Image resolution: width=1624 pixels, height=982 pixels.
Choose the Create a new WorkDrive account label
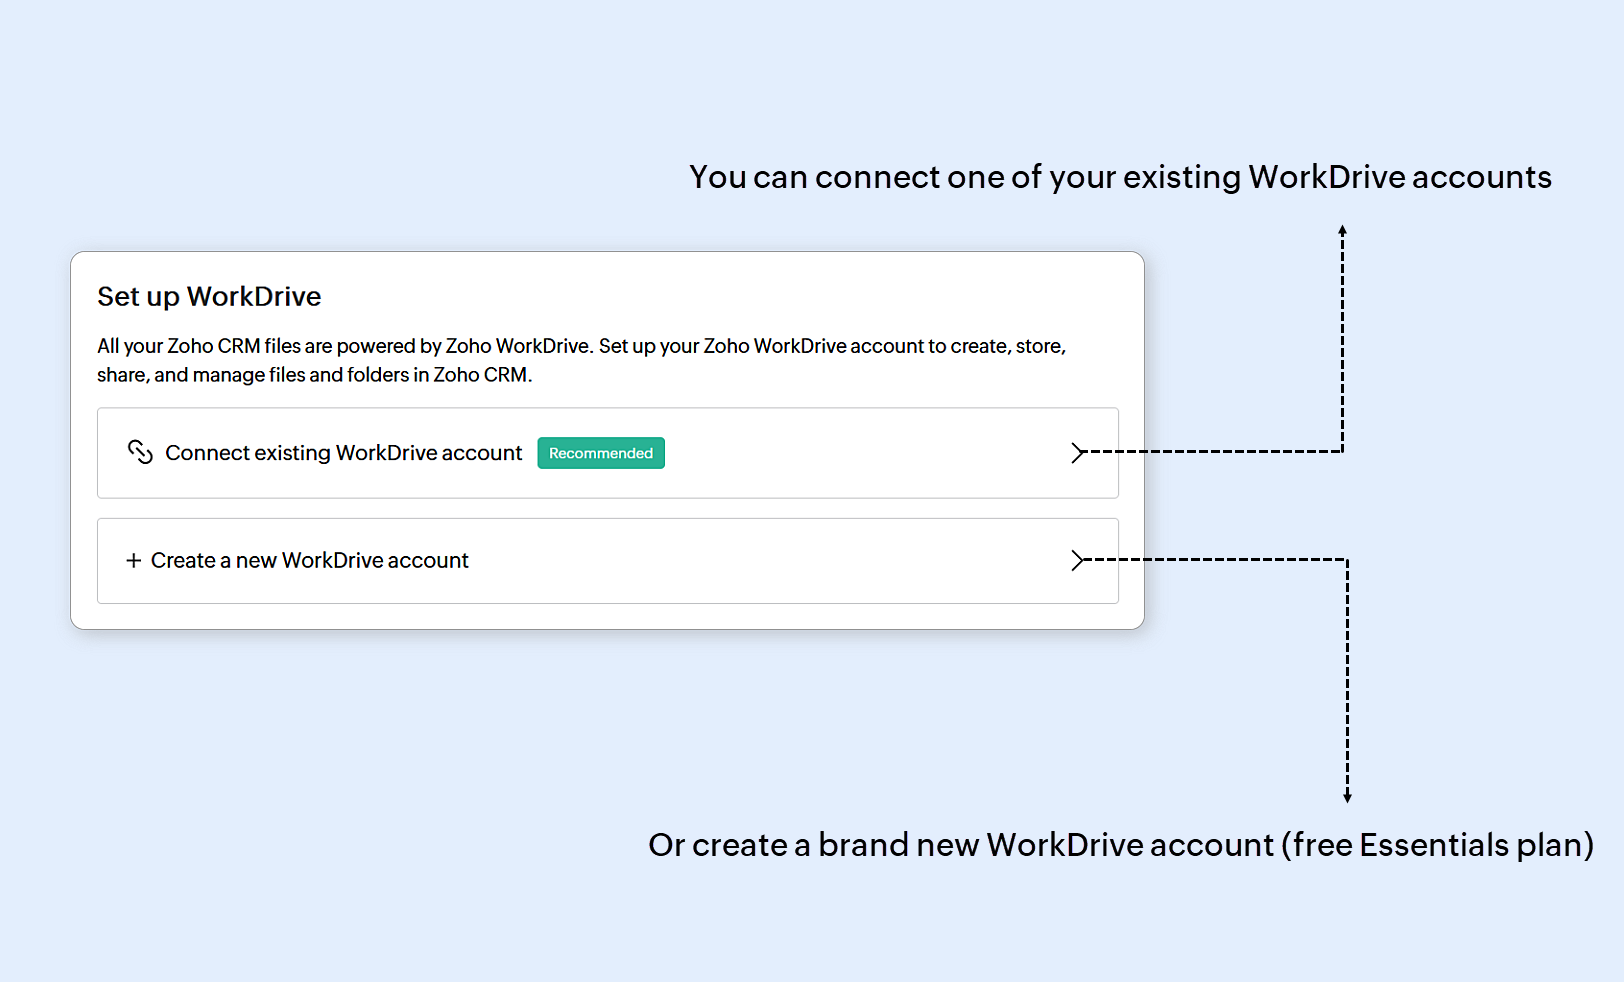(309, 561)
